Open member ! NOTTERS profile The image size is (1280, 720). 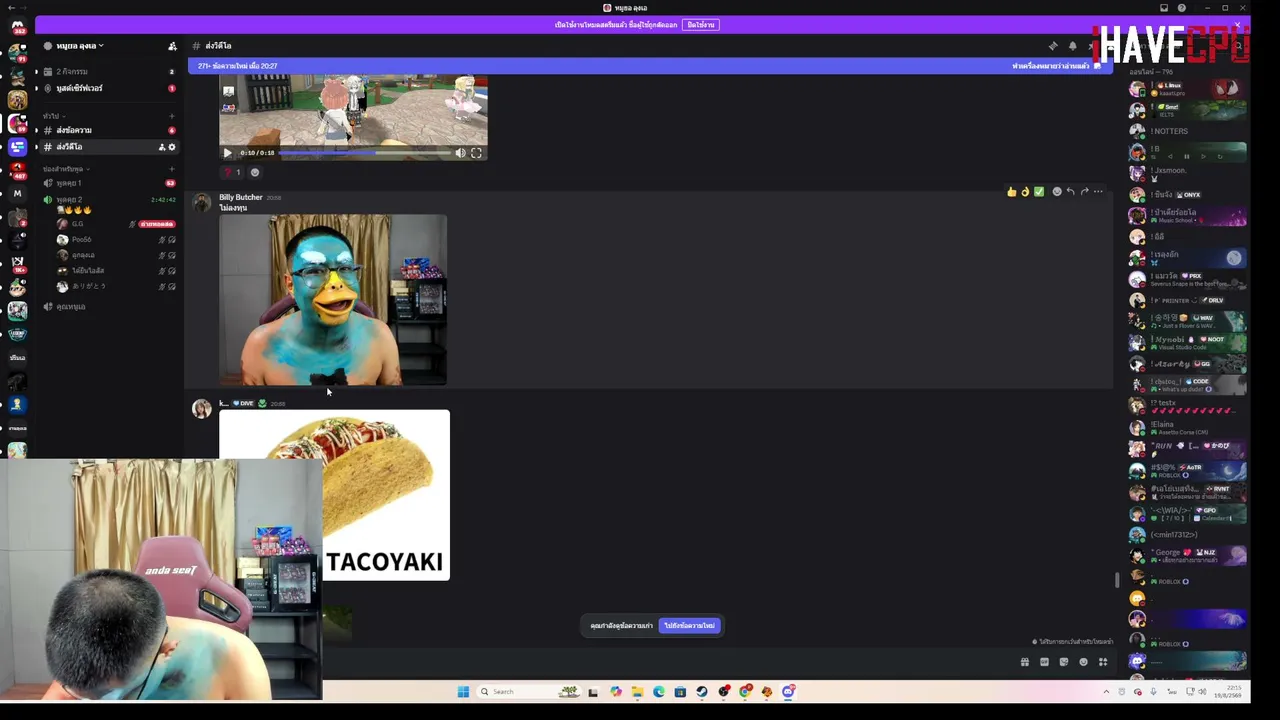pyautogui.click(x=1188, y=131)
